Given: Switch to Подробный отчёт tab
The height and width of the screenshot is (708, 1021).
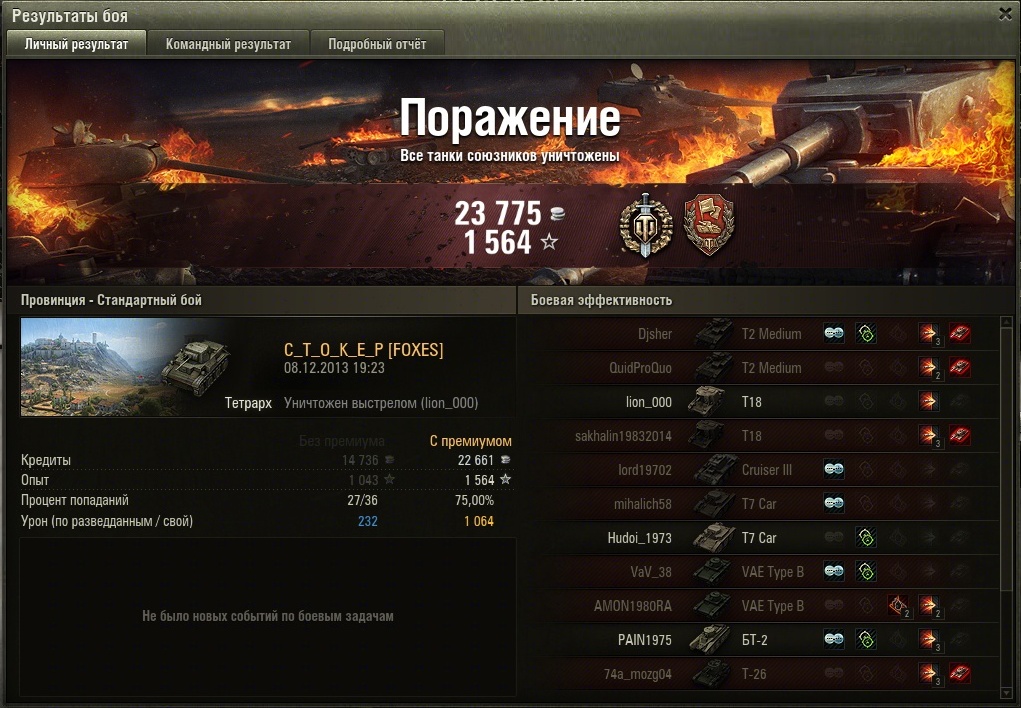Looking at the screenshot, I should [x=377, y=44].
